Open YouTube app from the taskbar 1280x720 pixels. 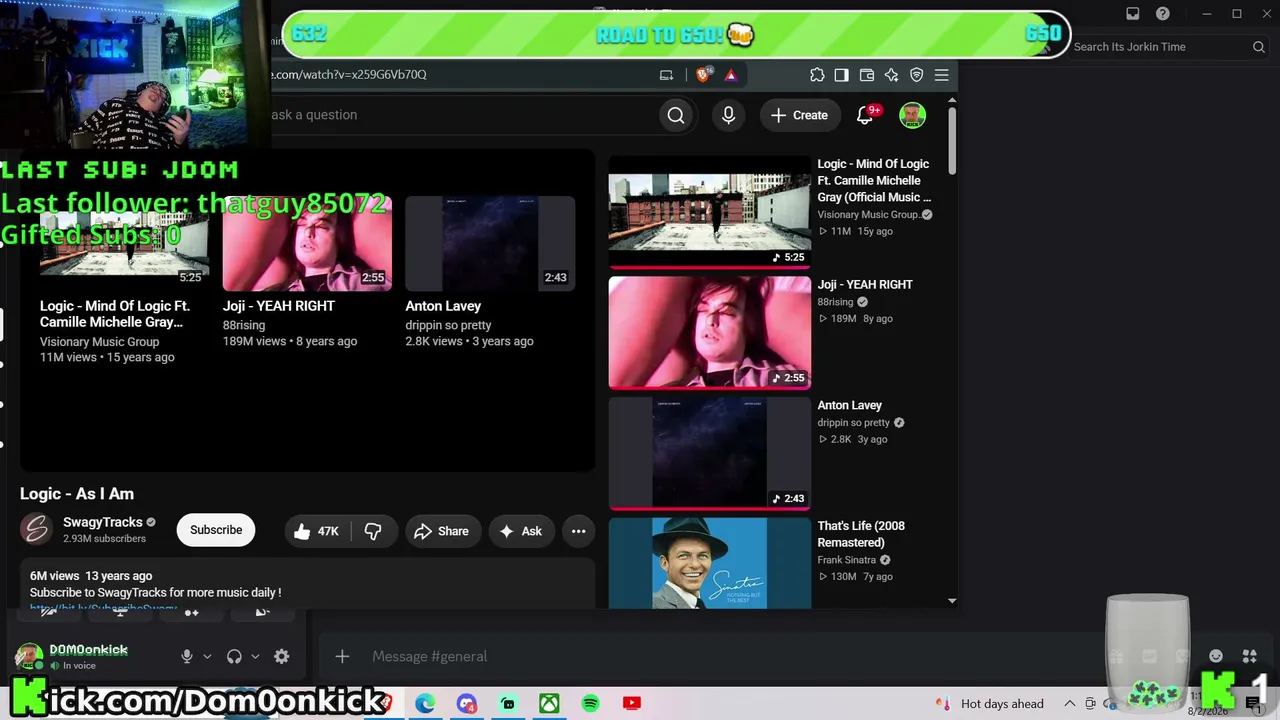tap(631, 704)
